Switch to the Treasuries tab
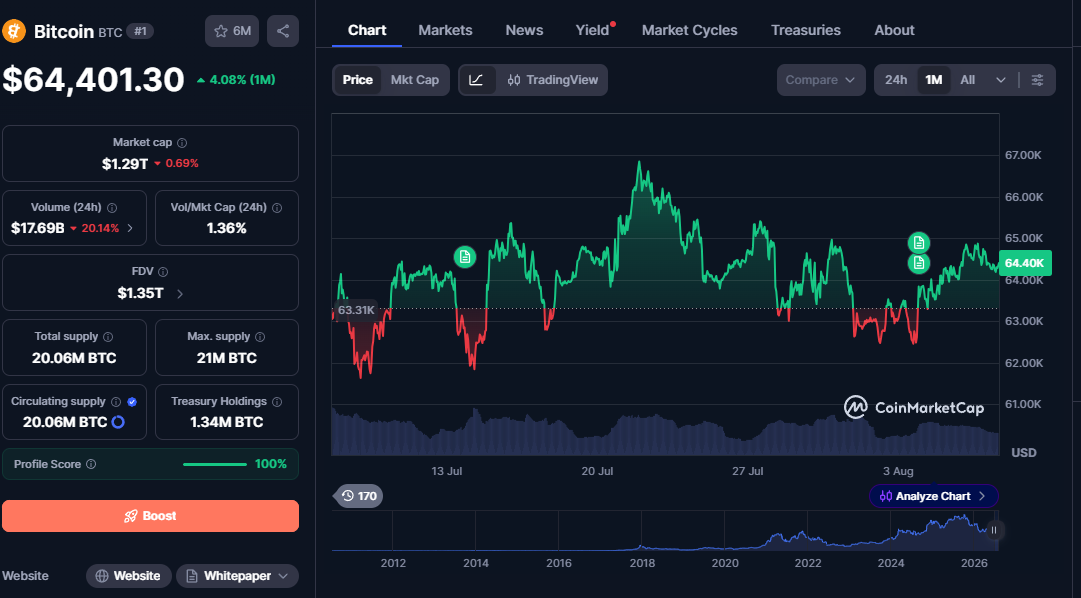 (x=805, y=30)
